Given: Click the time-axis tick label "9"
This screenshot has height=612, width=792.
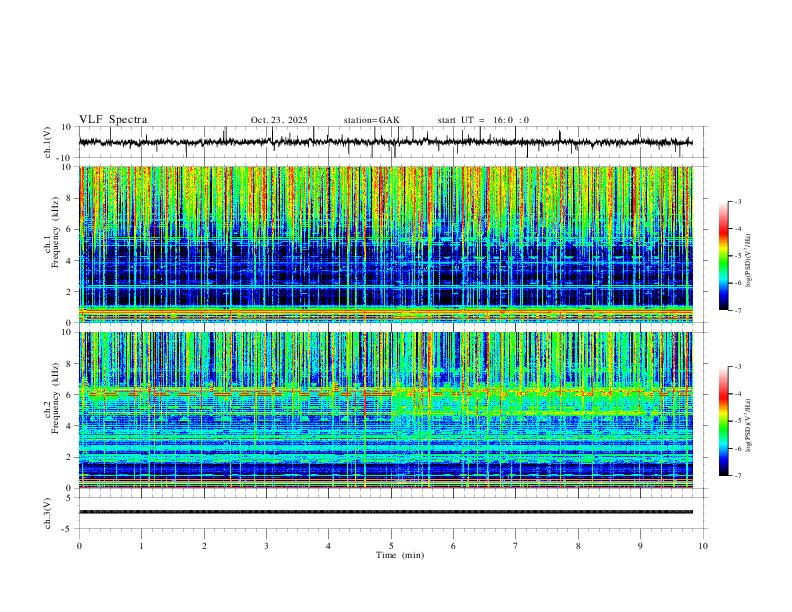Looking at the screenshot, I should click(640, 546).
